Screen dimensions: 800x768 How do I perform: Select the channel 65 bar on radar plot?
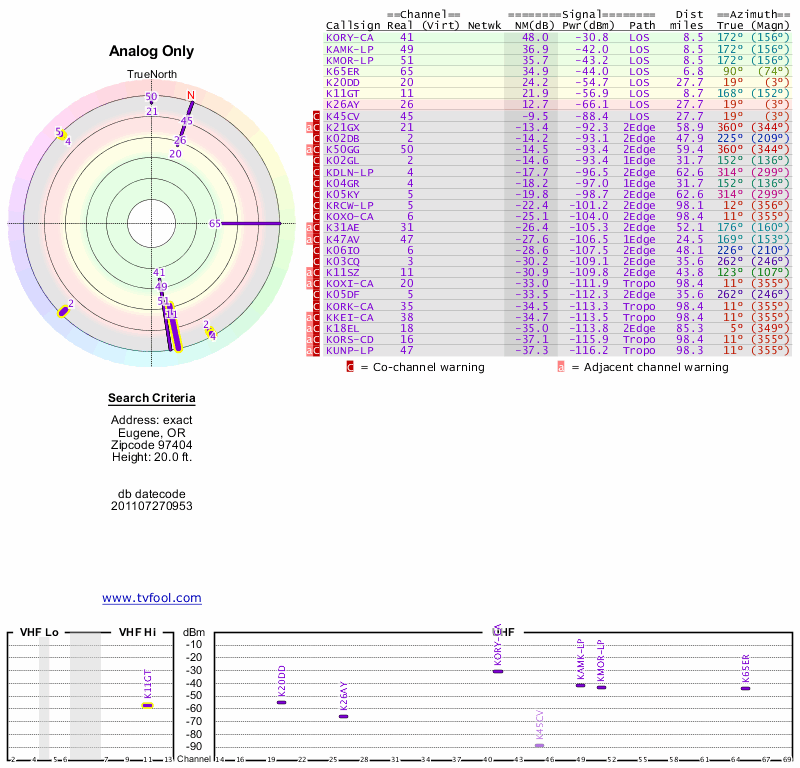tap(250, 223)
